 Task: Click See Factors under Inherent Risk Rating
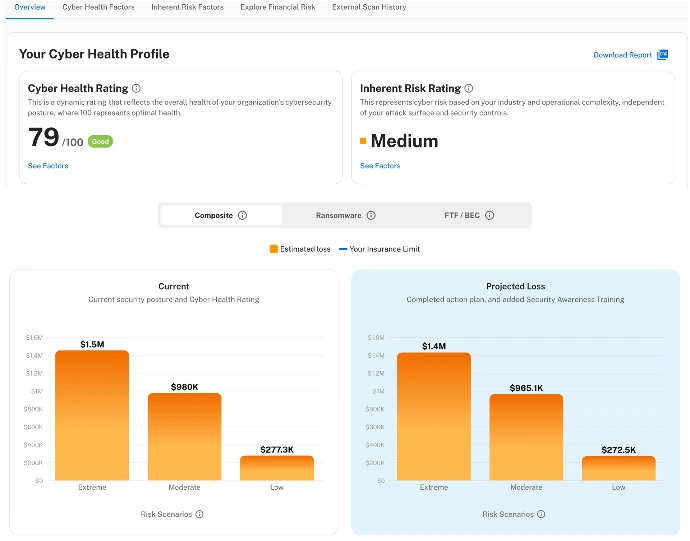[x=380, y=166]
